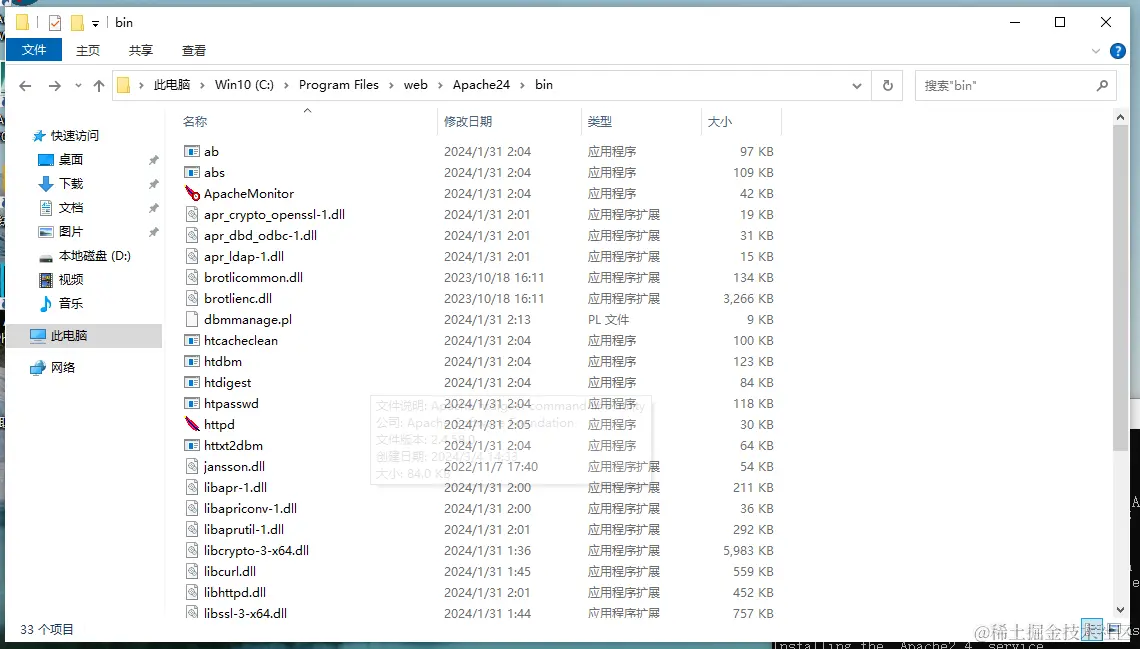Click the htpasswd application icon
Image resolution: width=1140 pixels, height=649 pixels.
tap(192, 403)
